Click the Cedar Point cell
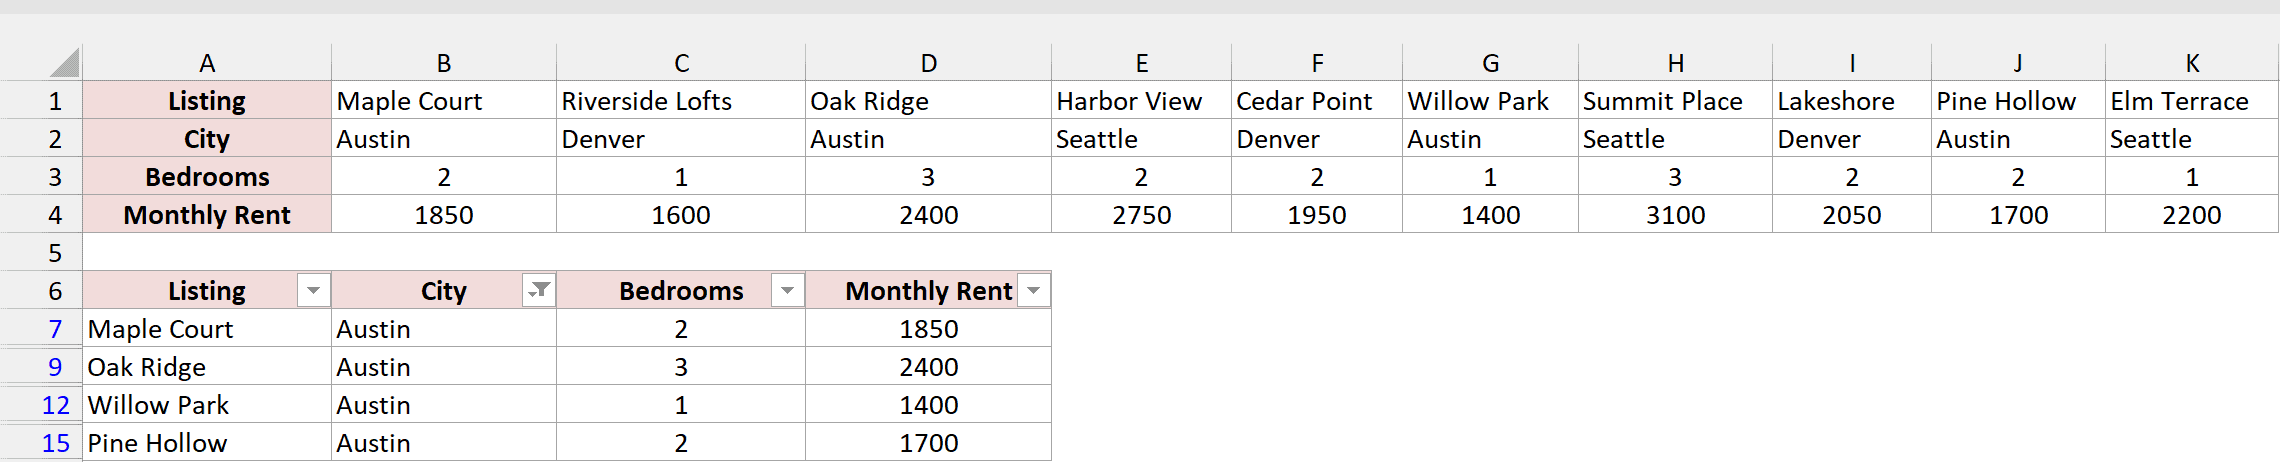Screen dimensions: 2280x462 point(1317,100)
